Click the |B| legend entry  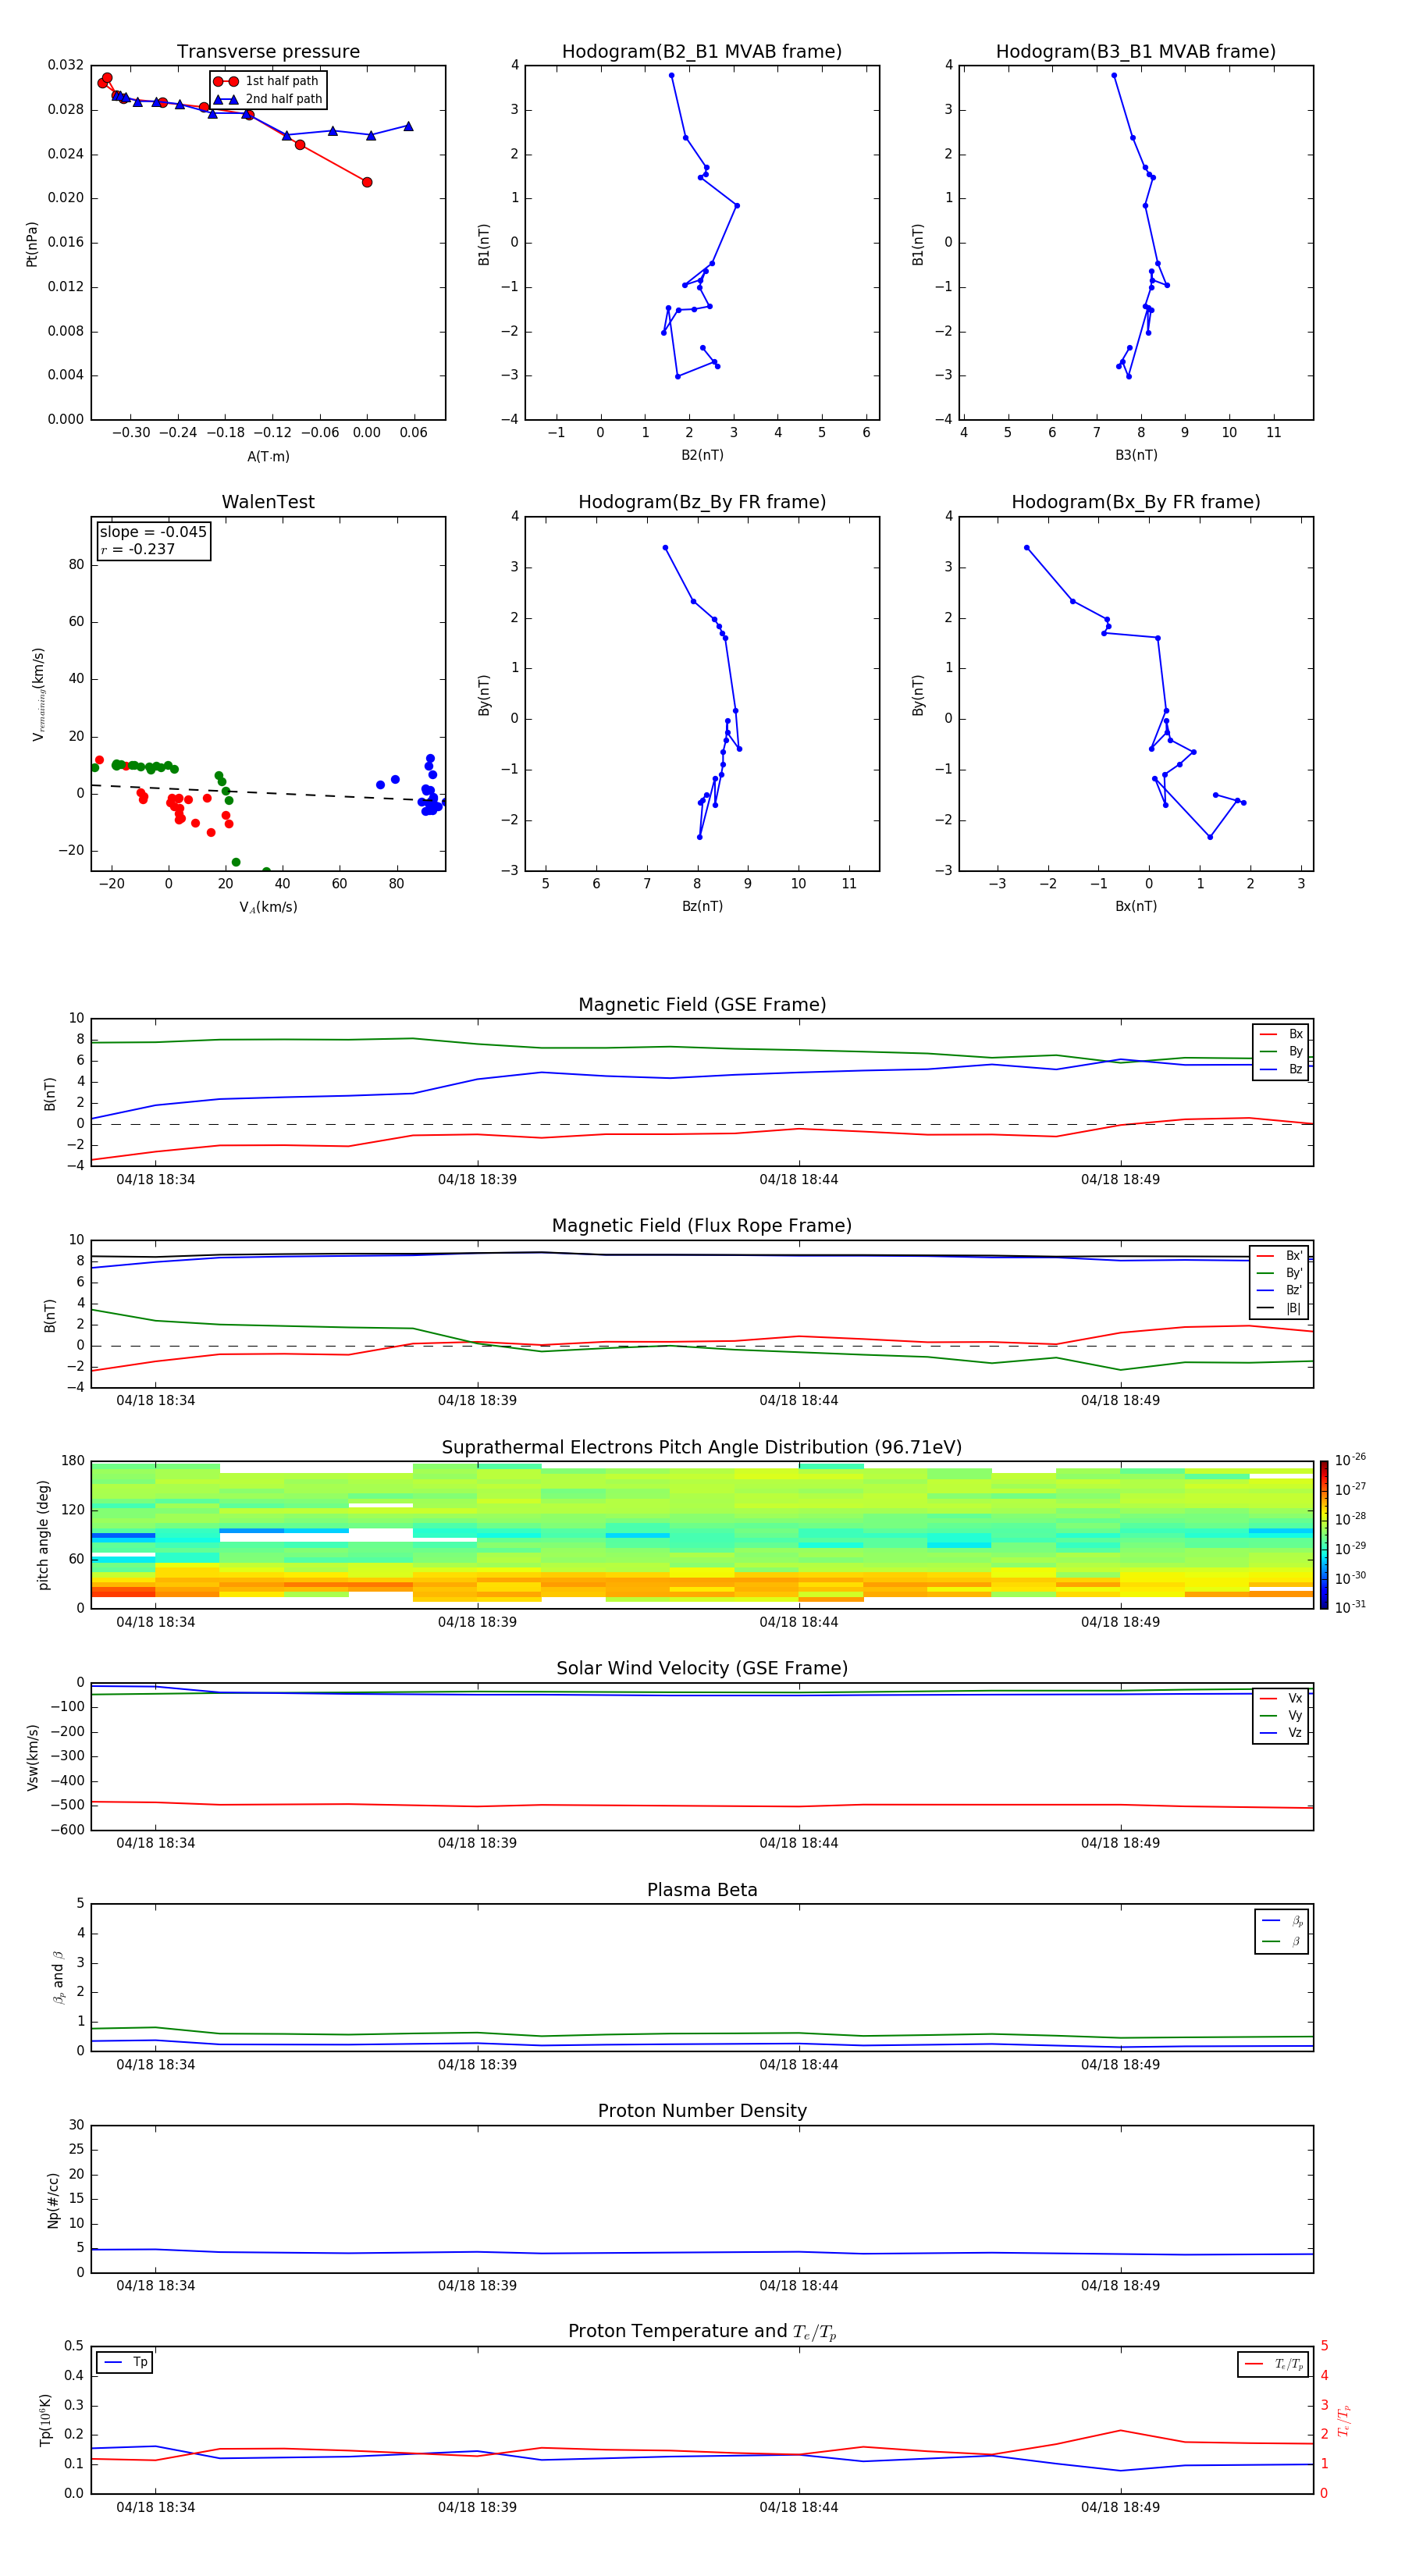pyautogui.click(x=1280, y=1308)
